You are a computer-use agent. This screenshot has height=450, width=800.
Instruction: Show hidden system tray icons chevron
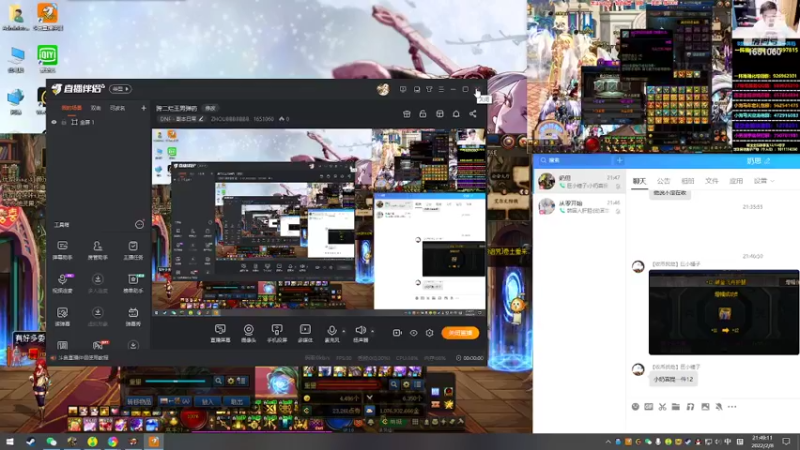pyautogui.click(x=608, y=441)
